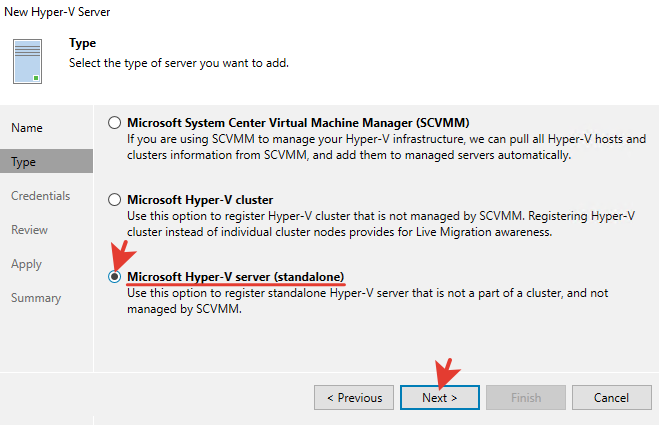
Task: Select the Hyper-V server (standalone) radio button
Action: click(115, 277)
